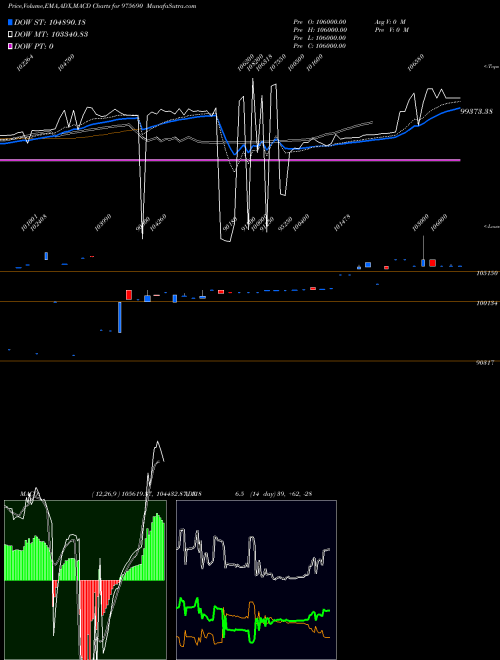Click the ADX '(14 day) 39, +62, -28' label
The image size is (500, 660).
tap(281, 494)
